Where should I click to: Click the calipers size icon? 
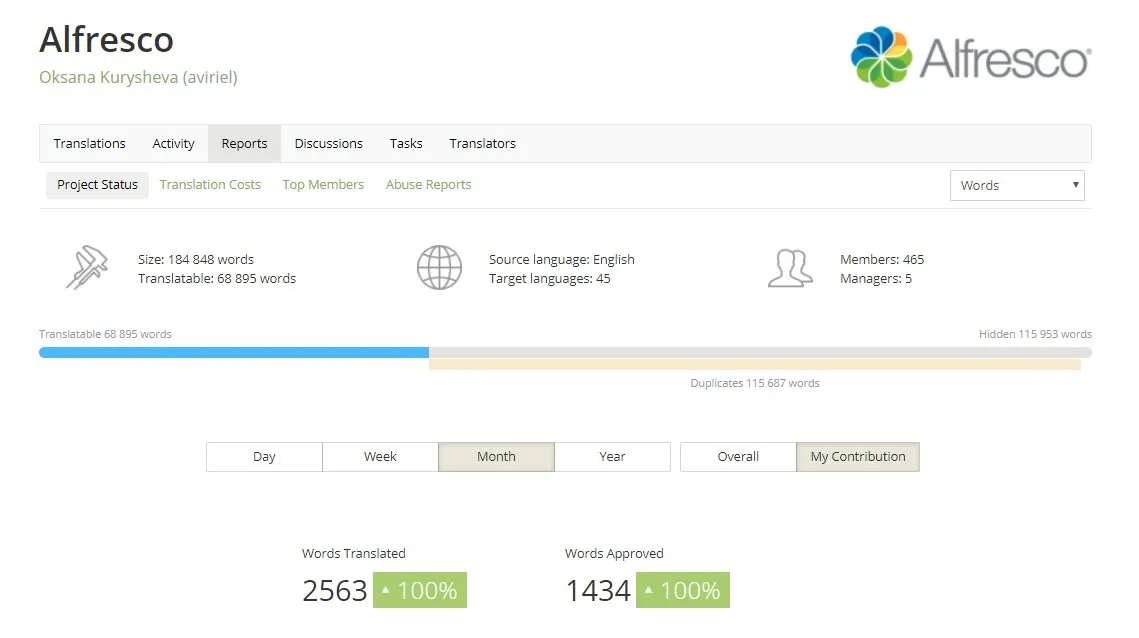87,267
